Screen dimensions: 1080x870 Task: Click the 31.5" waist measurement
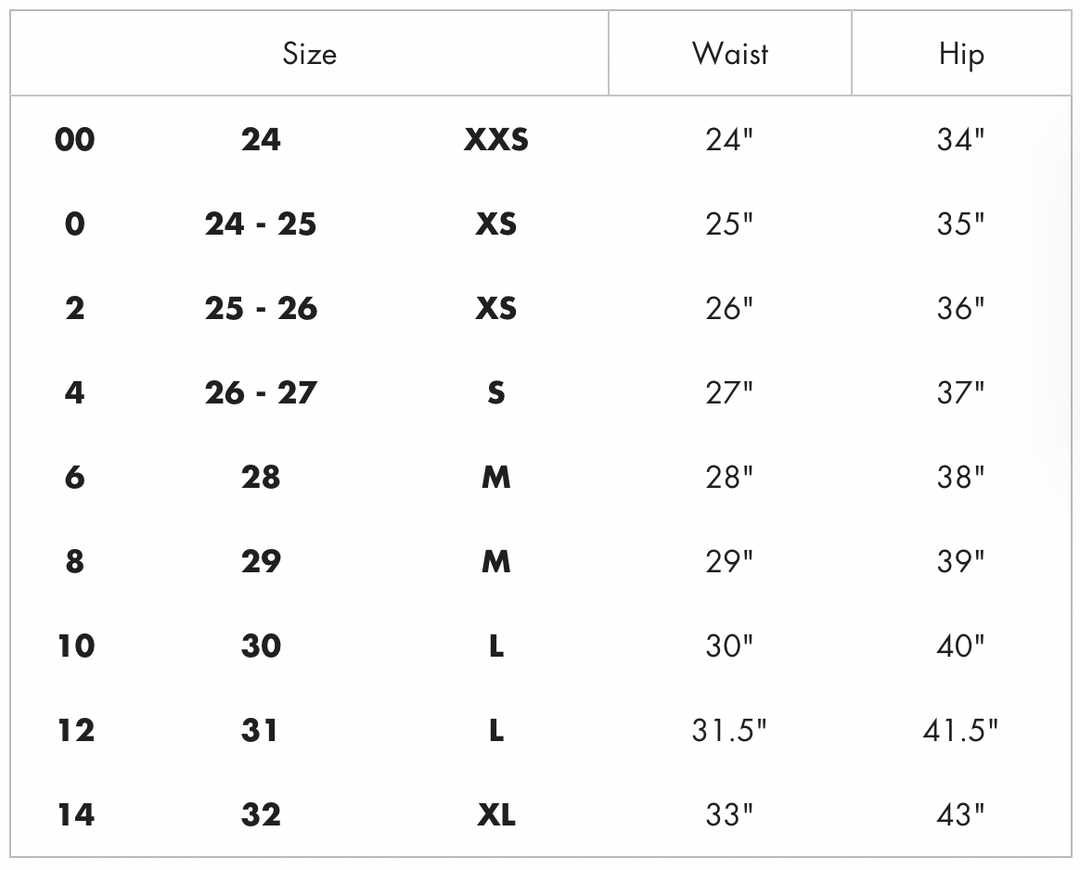pos(729,731)
